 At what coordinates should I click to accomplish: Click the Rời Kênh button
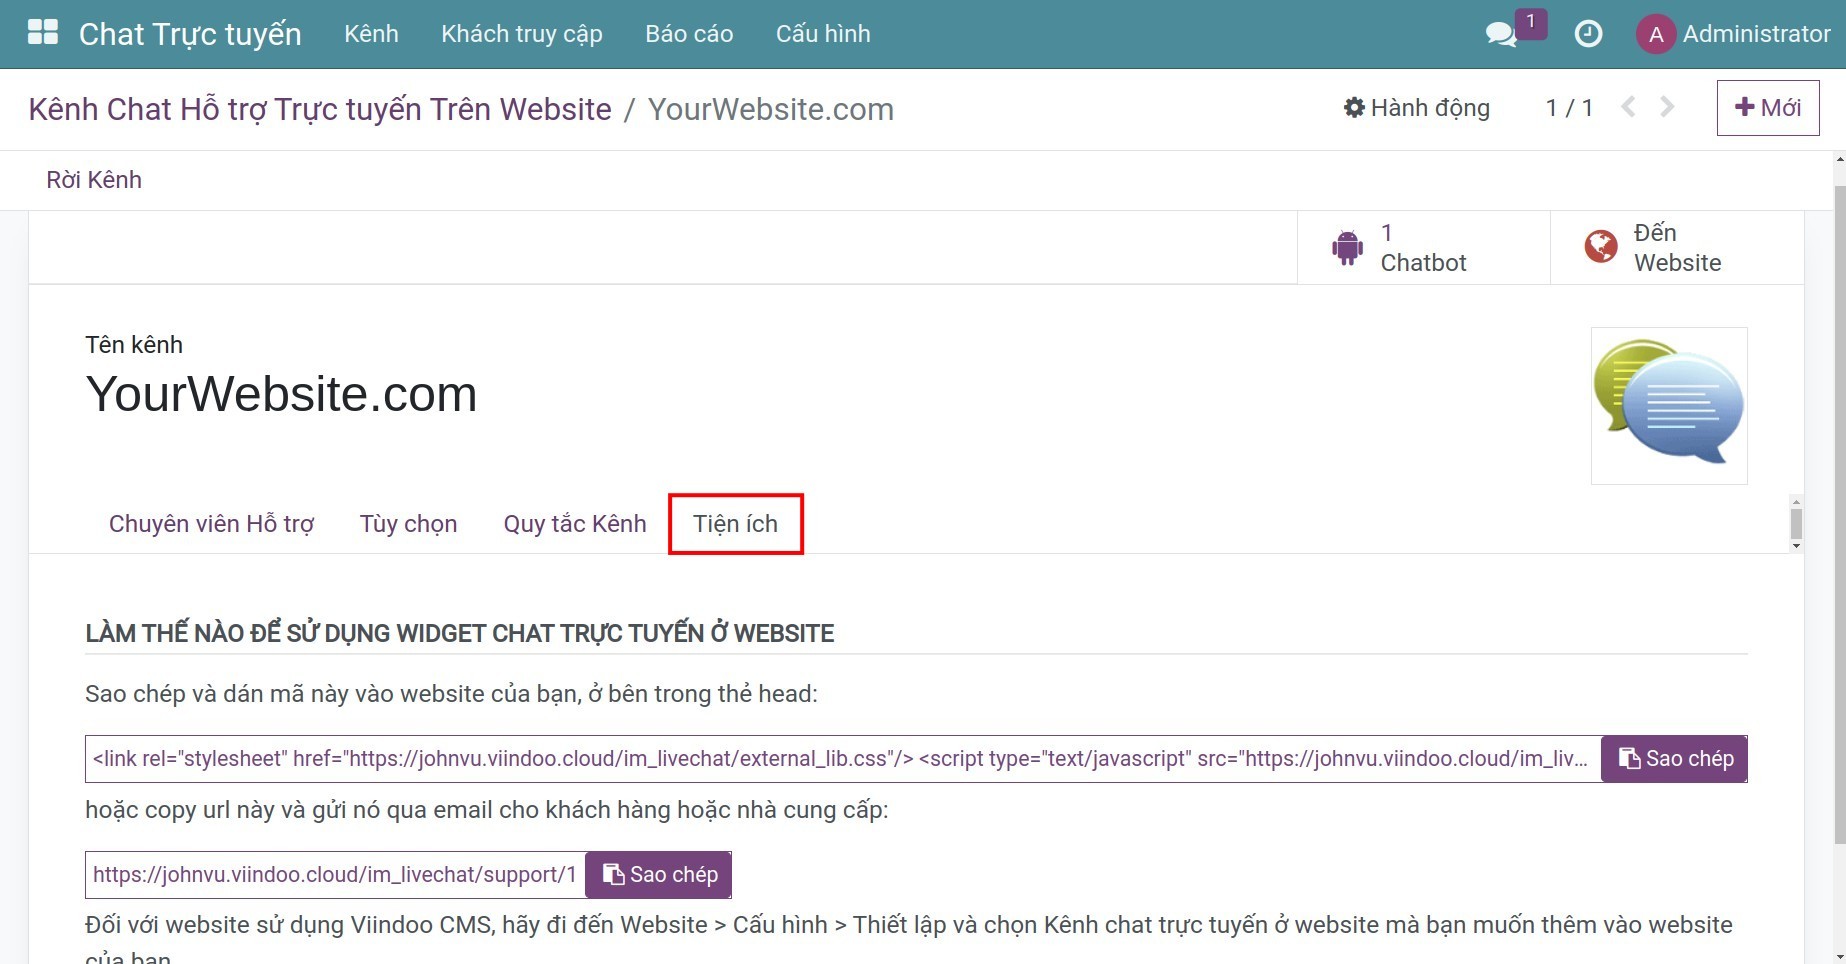coord(94,180)
